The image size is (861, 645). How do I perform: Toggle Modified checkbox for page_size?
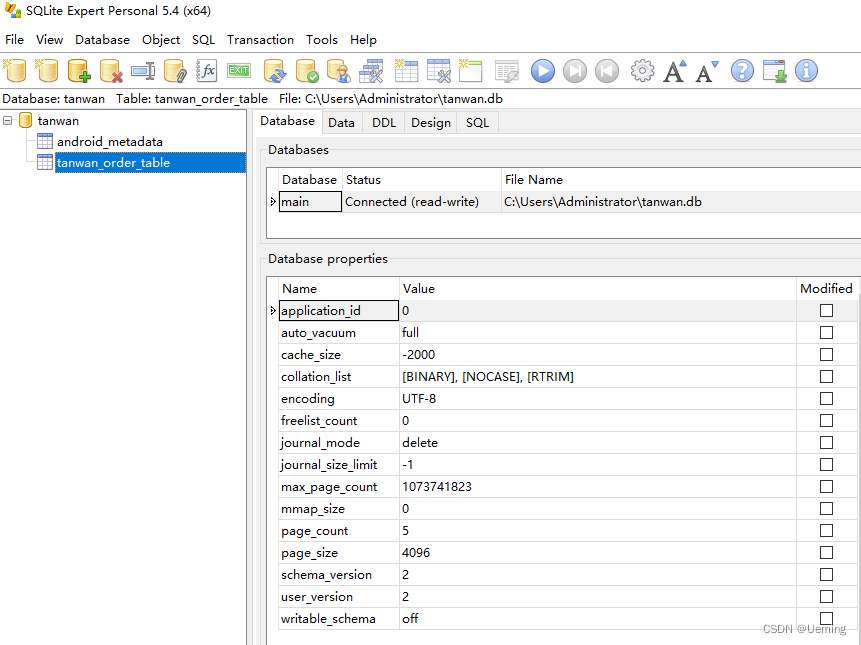coord(826,552)
